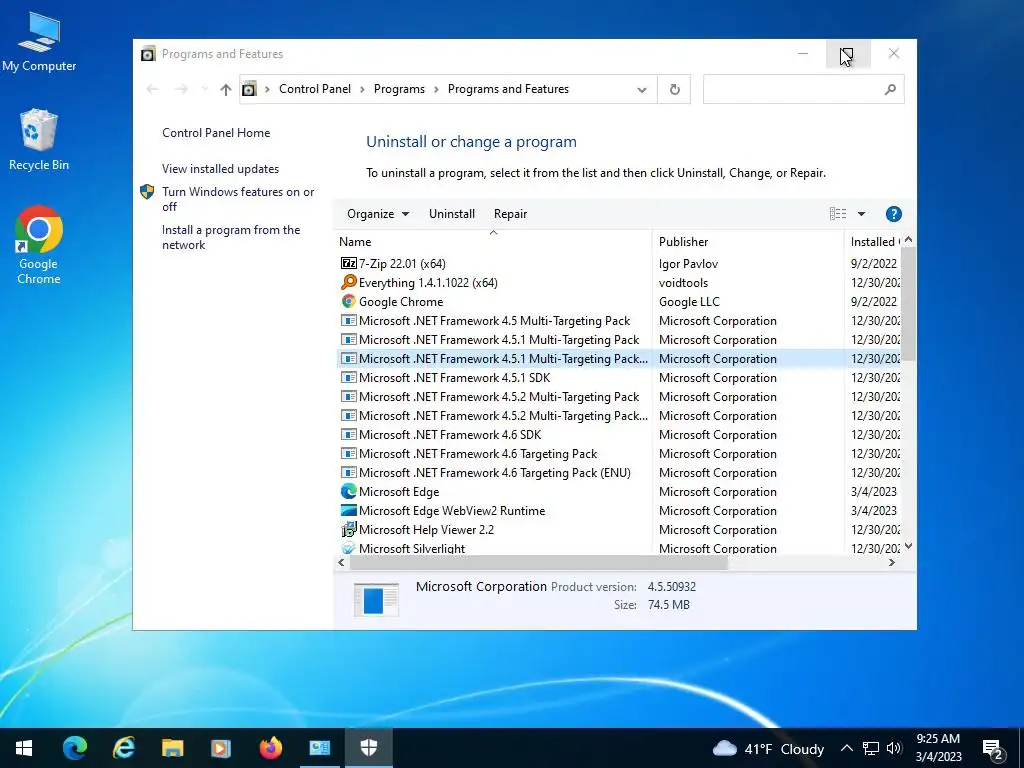Click the Programs and Features breadcrumb
1024x768 pixels.
pyautogui.click(x=508, y=89)
